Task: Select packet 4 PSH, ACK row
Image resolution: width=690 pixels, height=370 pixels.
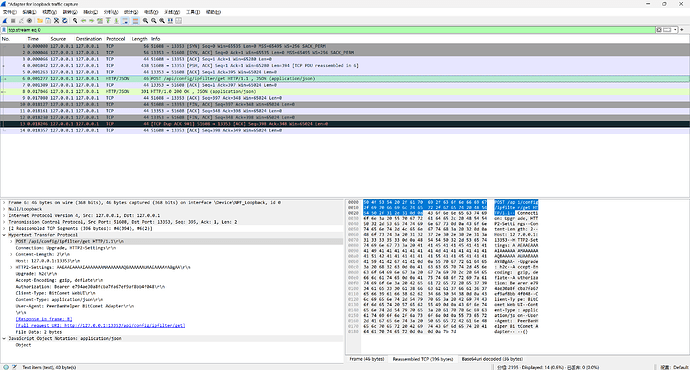Action: click(345, 66)
